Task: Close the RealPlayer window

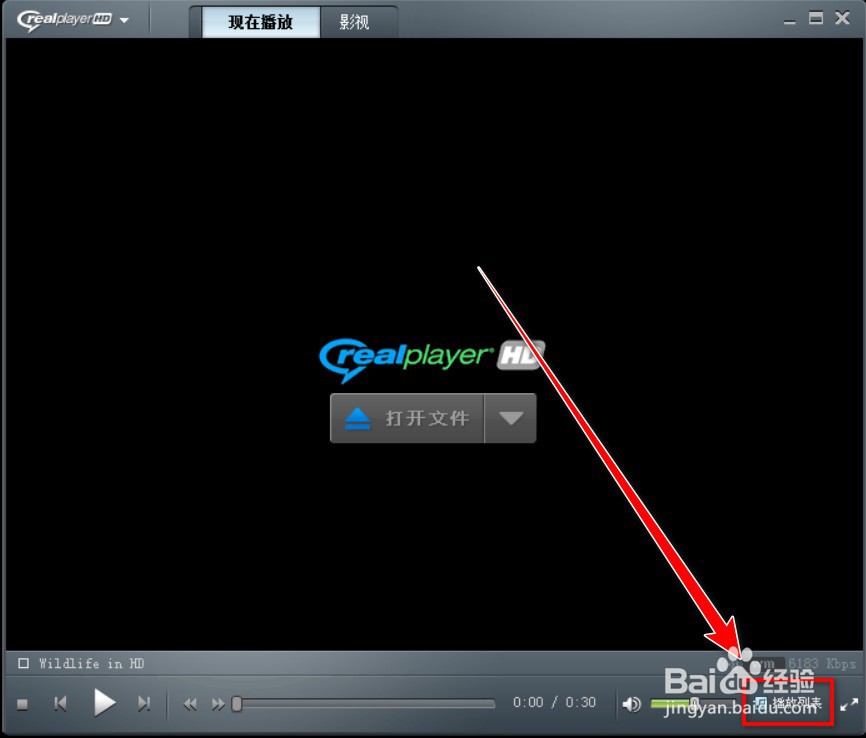Action: tap(842, 18)
